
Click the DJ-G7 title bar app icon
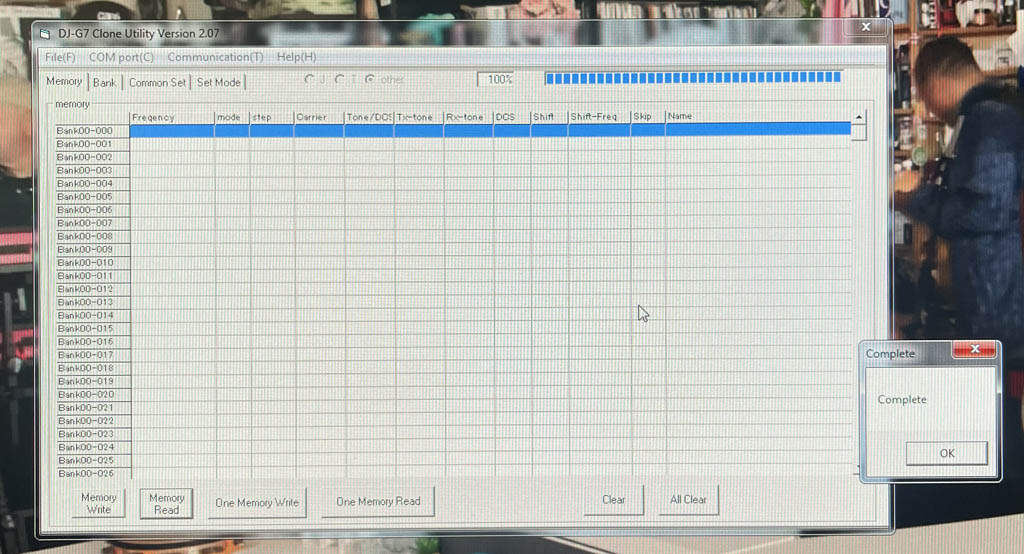(45, 33)
